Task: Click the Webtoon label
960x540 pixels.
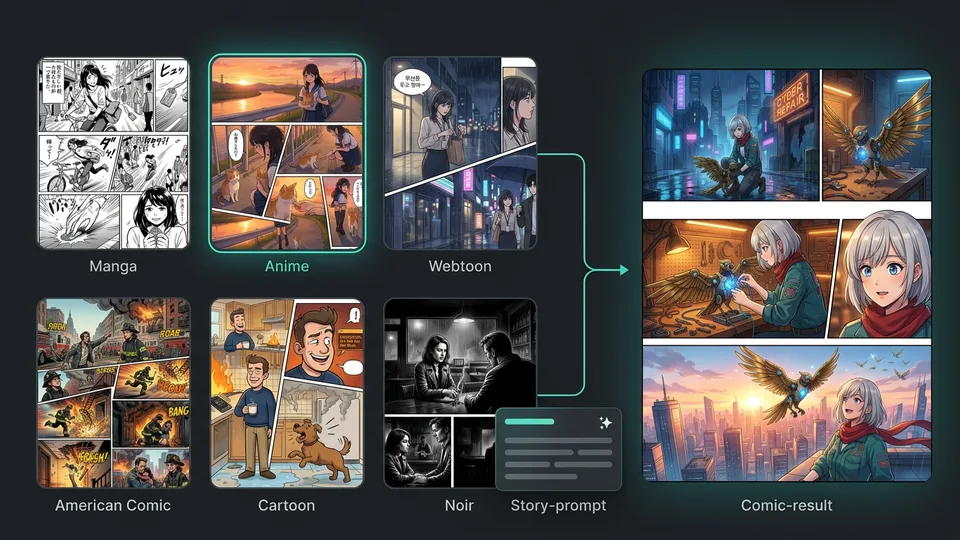Action: click(460, 266)
